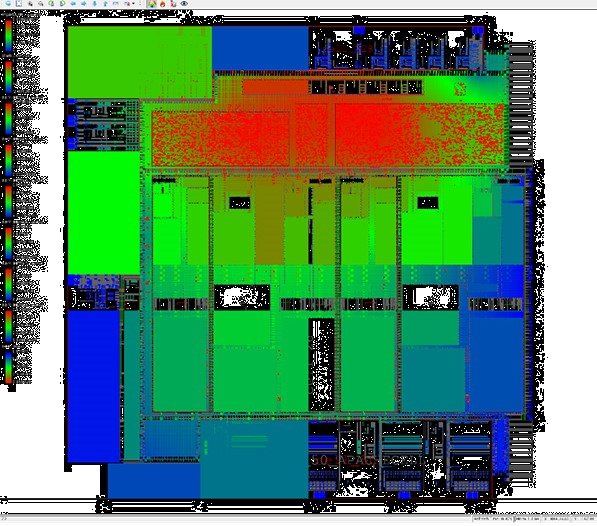This screenshot has width=597, height=526.
Task: Click the inverted blue-topped color scale bar
Action: [8, 368]
